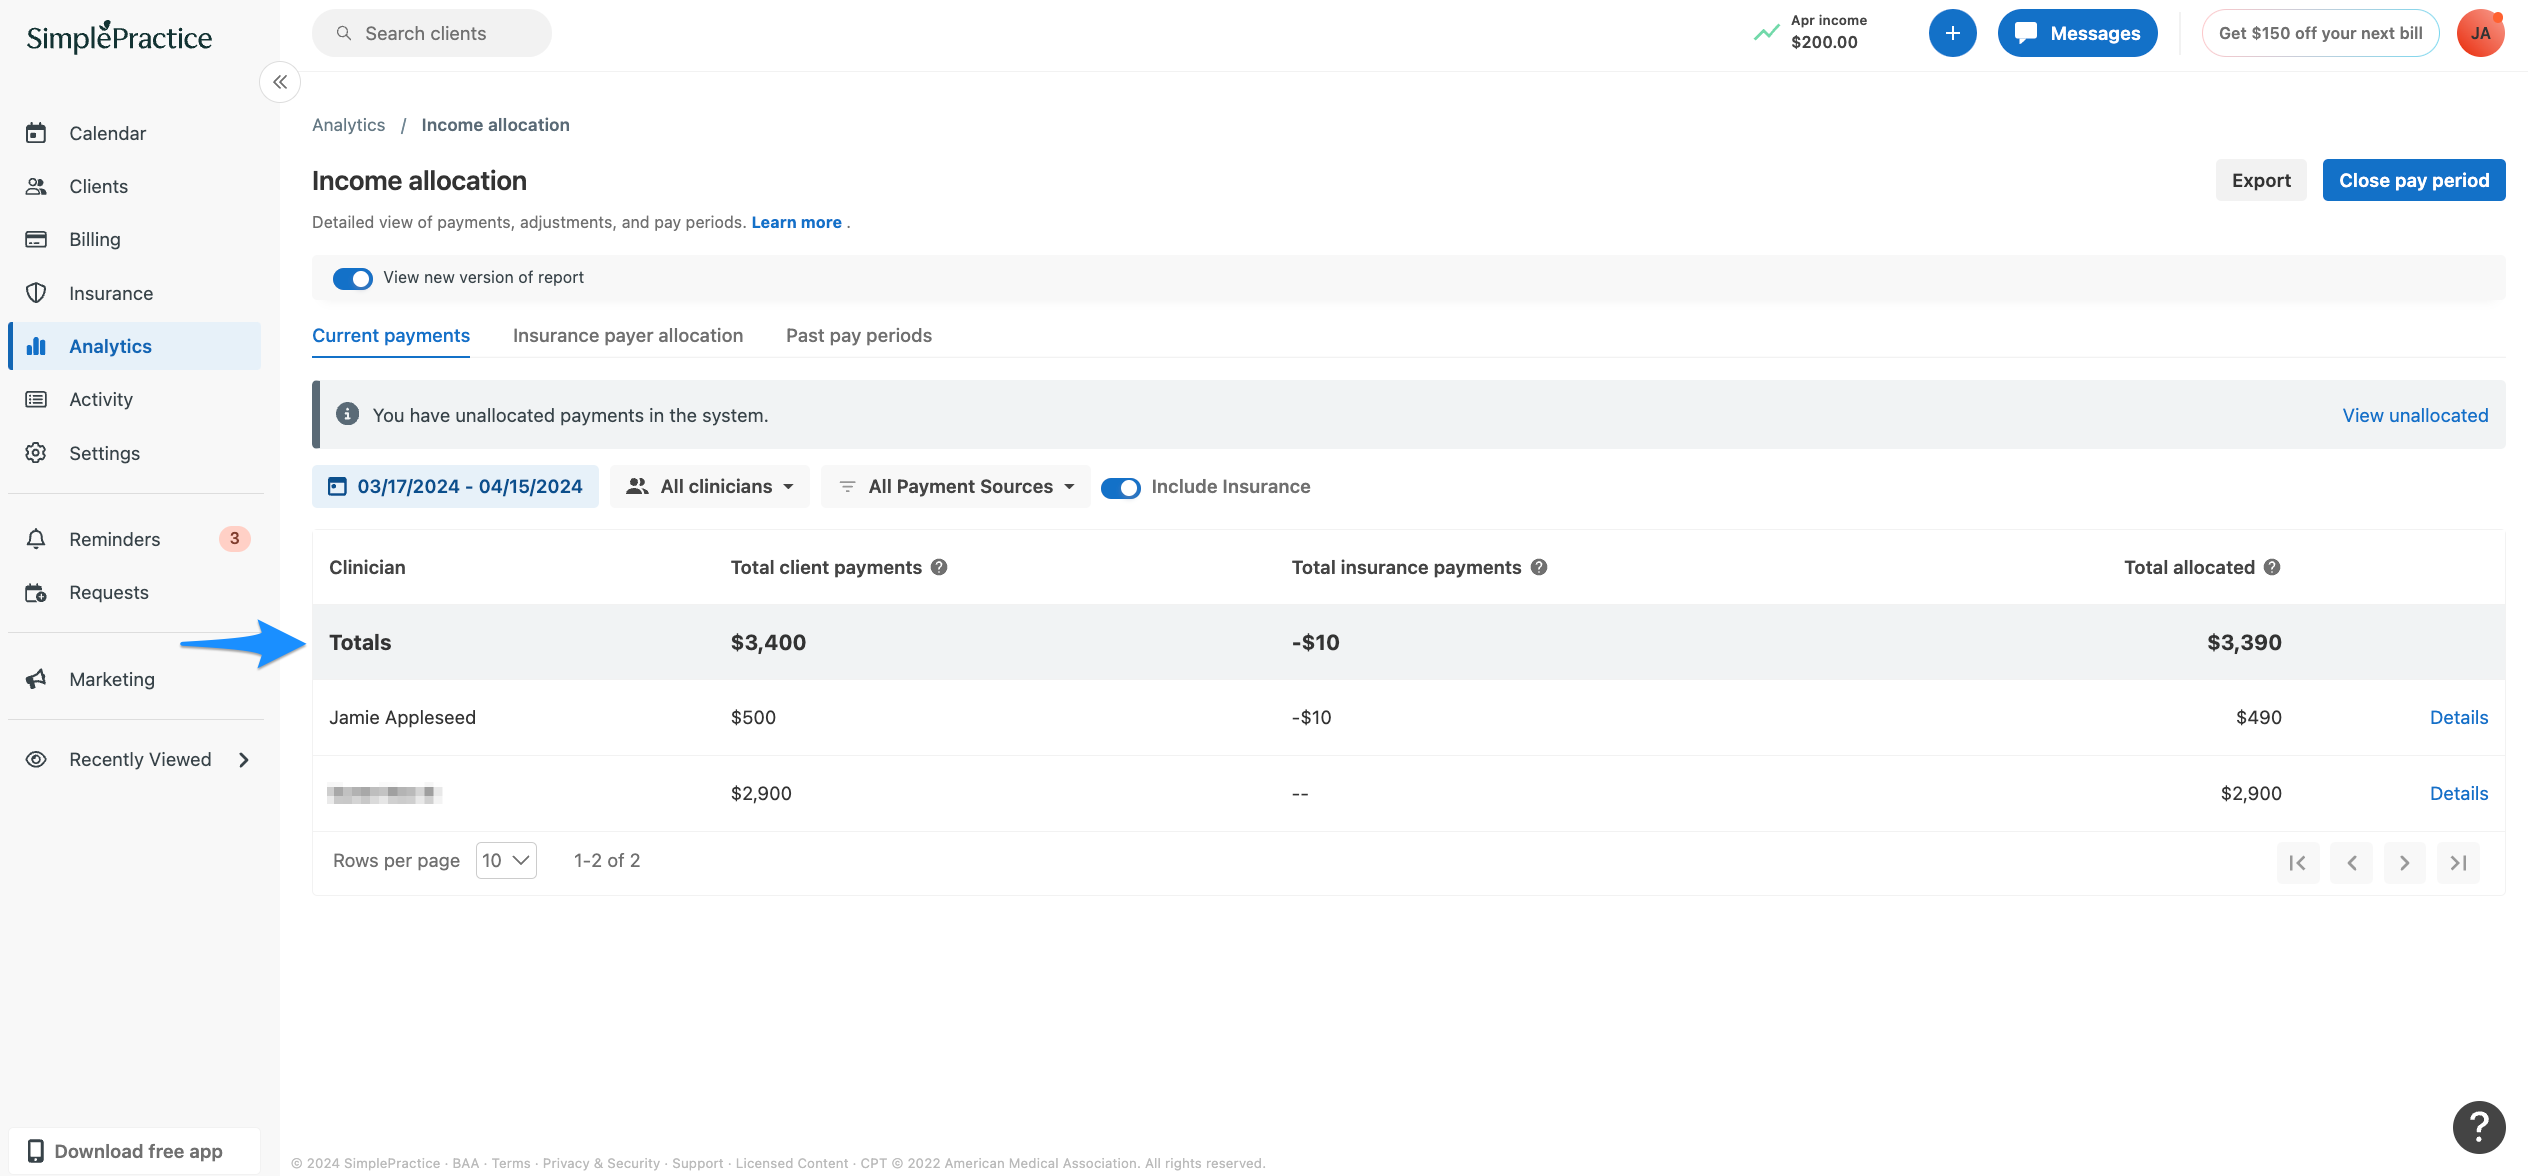The height and width of the screenshot is (1176, 2528).
Task: Click Get $150 off your next bill
Action: [2320, 33]
